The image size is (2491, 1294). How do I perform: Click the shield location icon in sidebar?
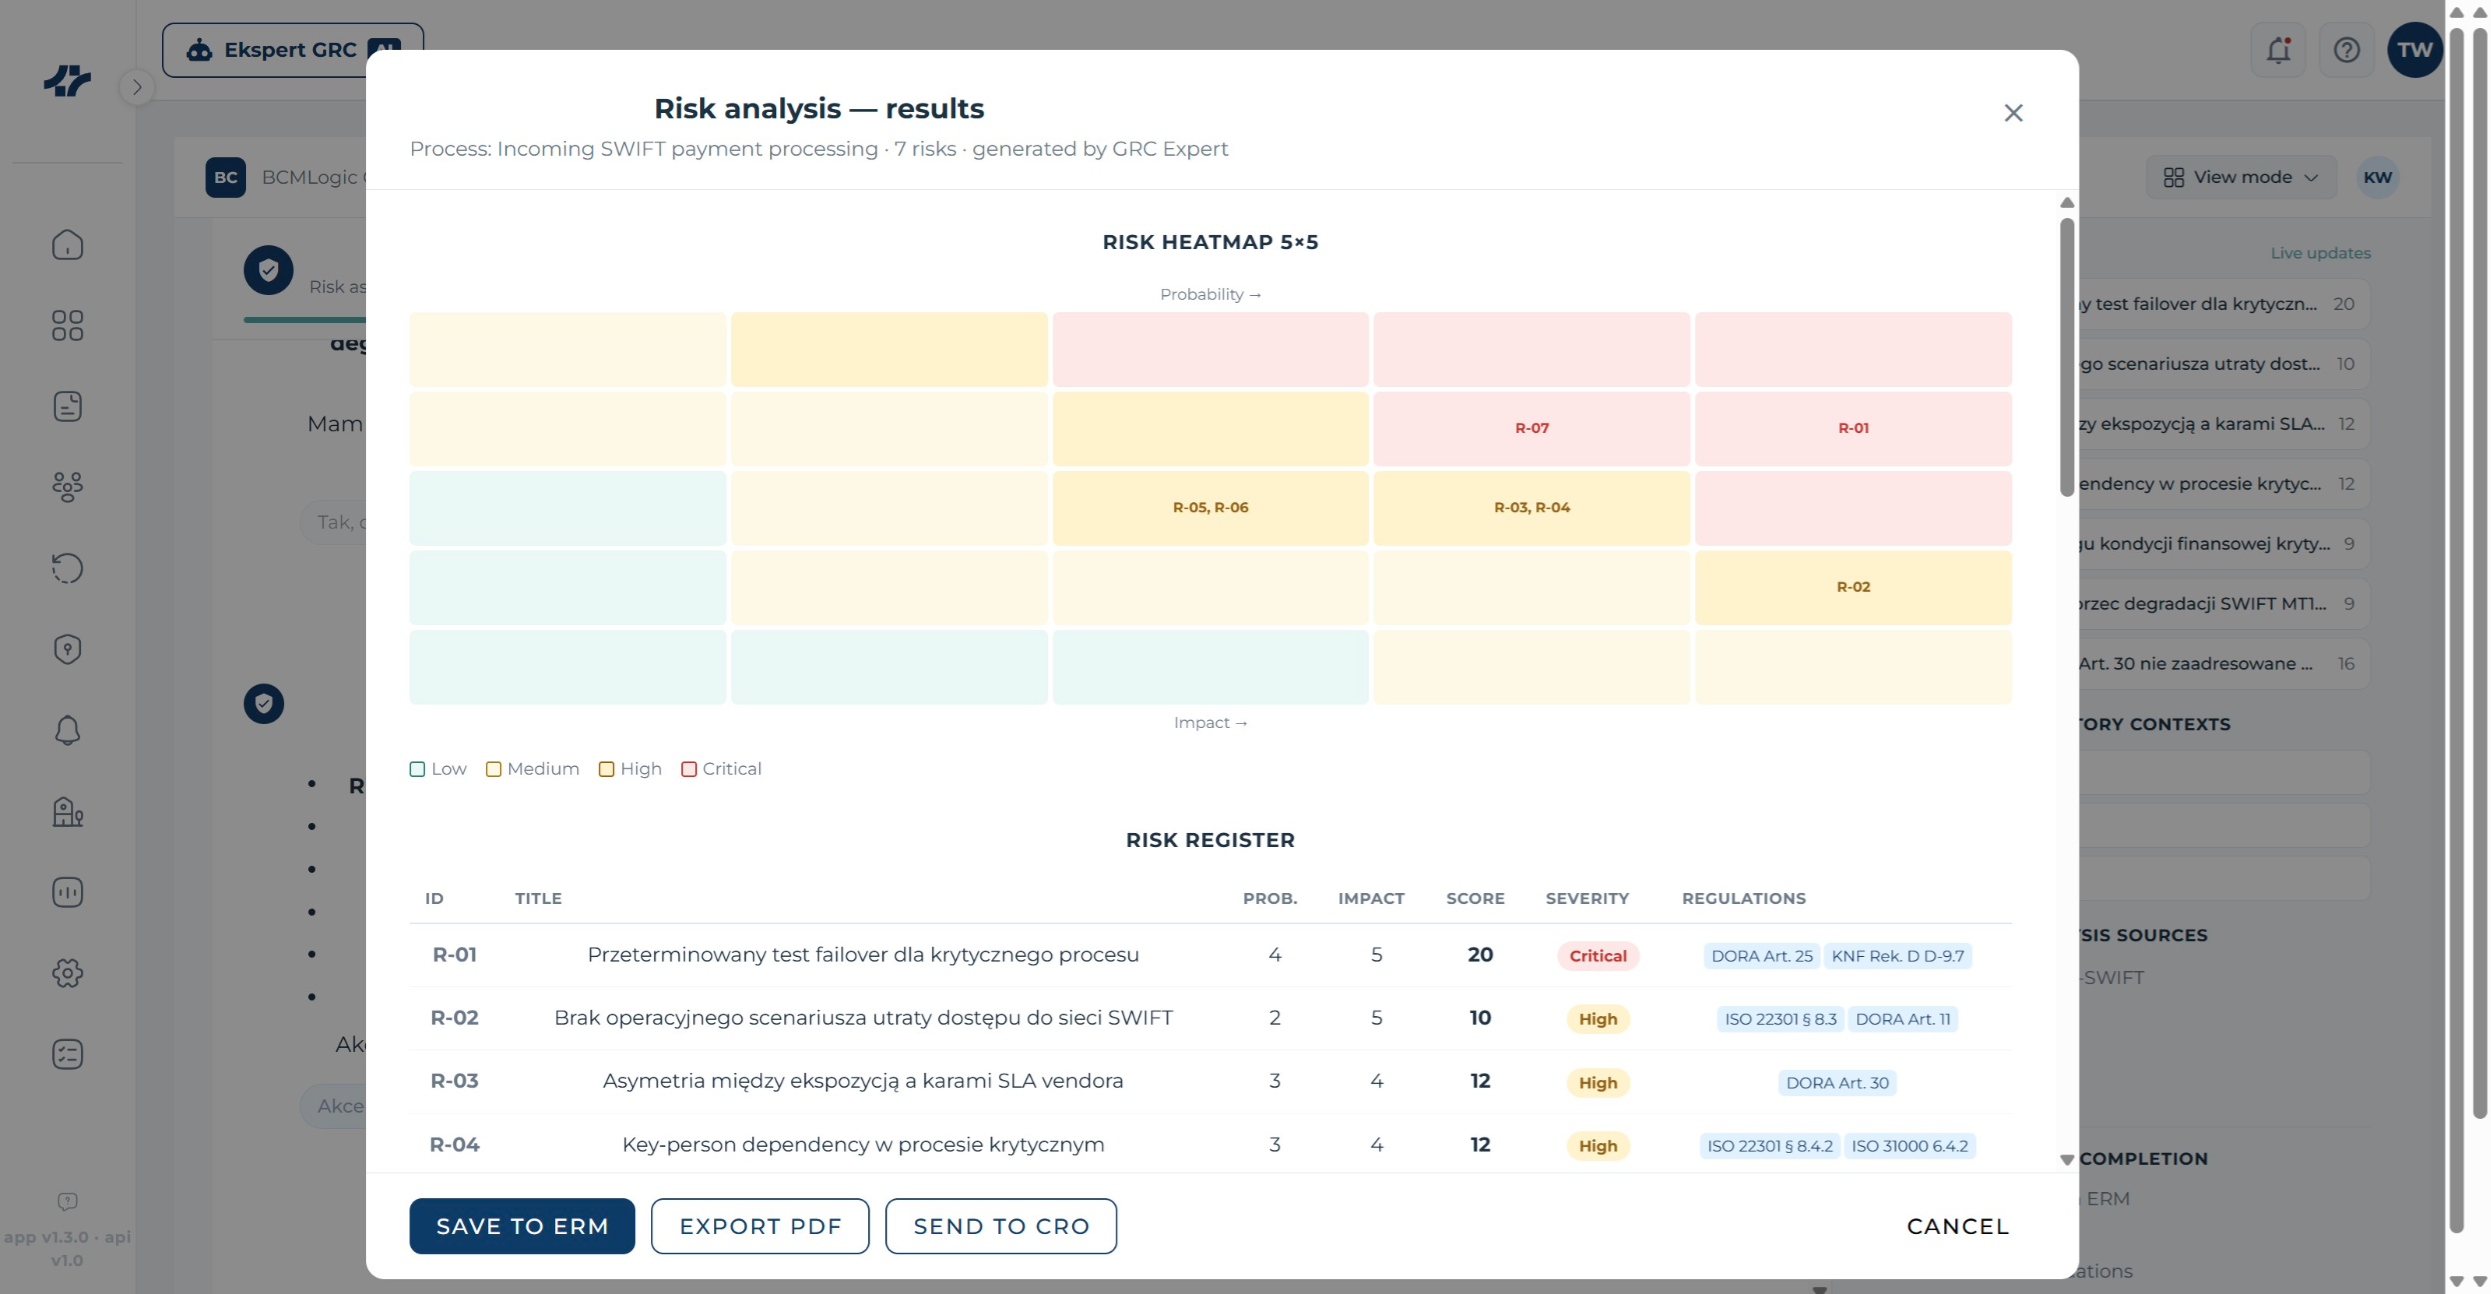coord(67,649)
